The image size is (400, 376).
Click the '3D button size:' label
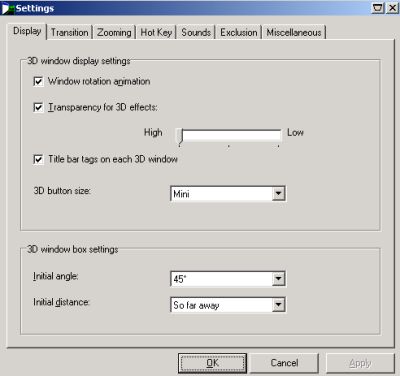(62, 191)
